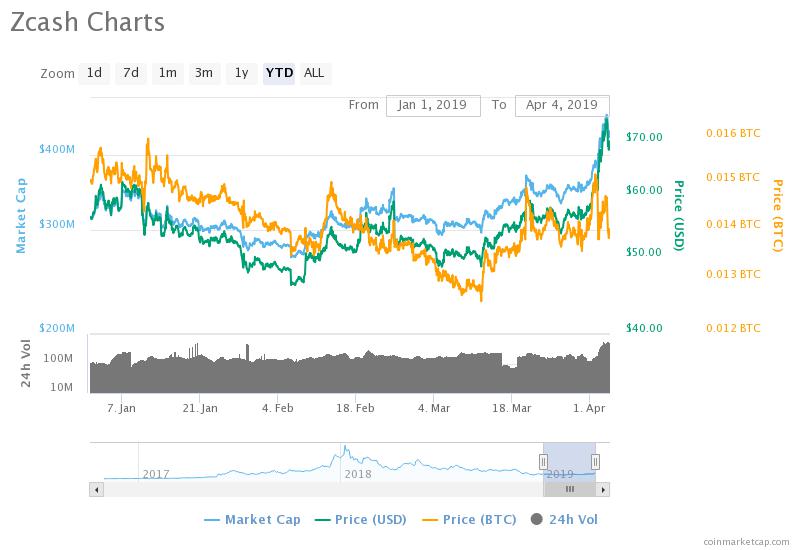This screenshot has height=550, width=800.
Task: Click the 10M volume axis label
Action: pyautogui.click(x=61, y=387)
